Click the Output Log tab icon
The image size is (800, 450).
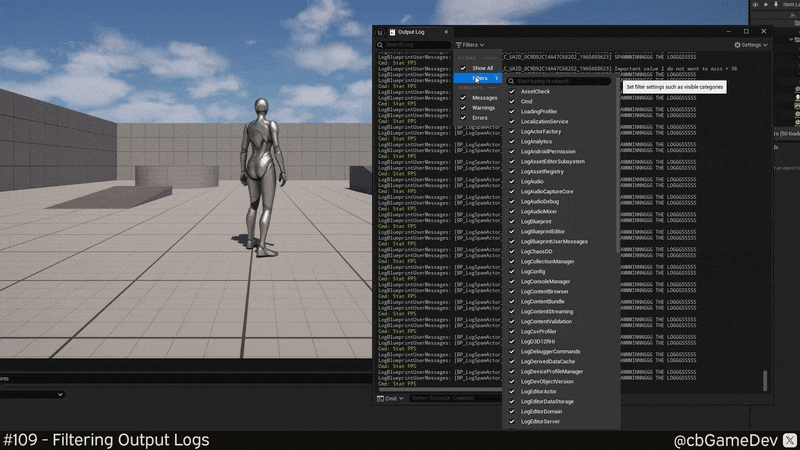[x=392, y=32]
